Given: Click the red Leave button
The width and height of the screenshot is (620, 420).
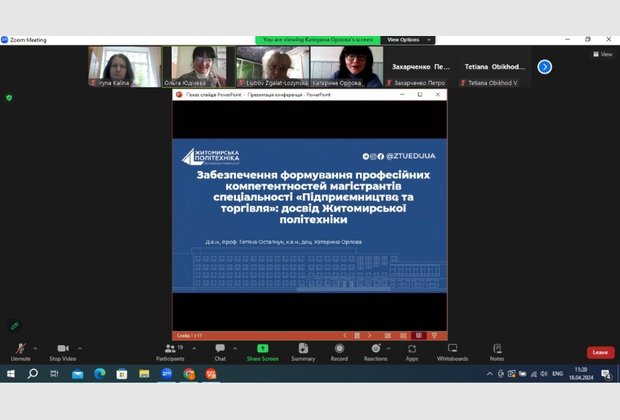Looking at the screenshot, I should (600, 352).
